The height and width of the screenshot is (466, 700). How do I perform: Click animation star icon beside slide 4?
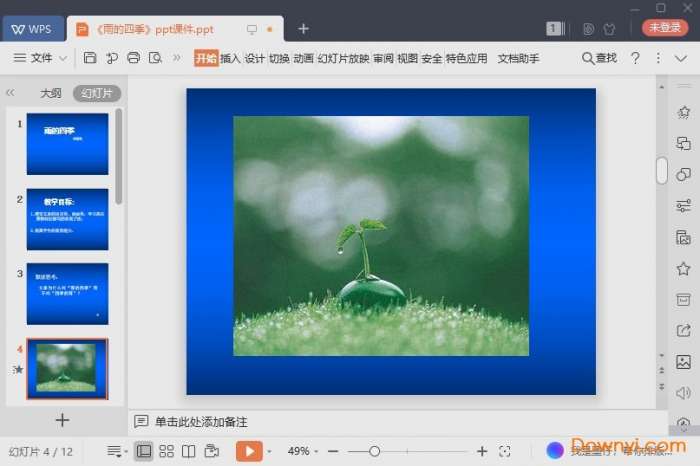coord(18,369)
